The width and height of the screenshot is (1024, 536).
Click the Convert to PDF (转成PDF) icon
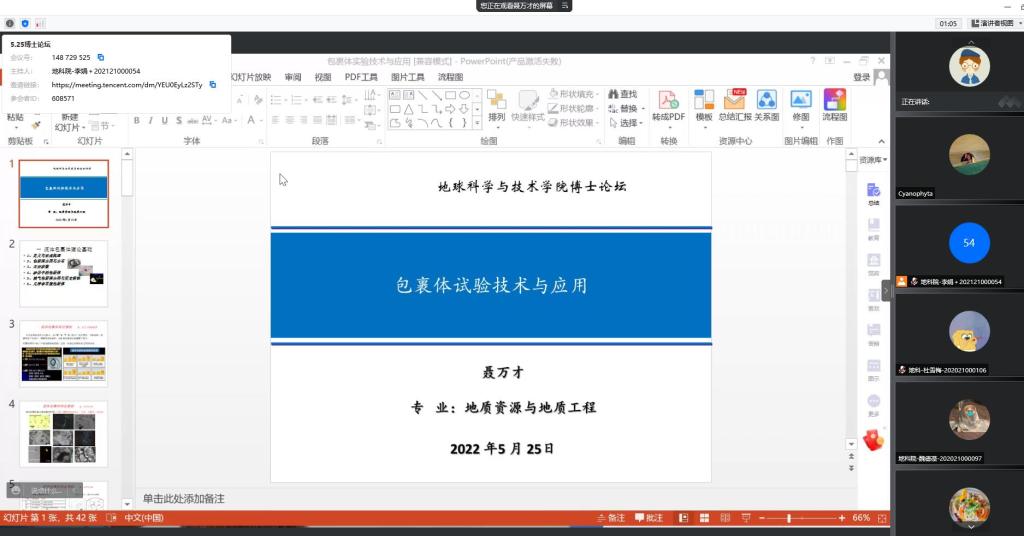tap(668, 102)
